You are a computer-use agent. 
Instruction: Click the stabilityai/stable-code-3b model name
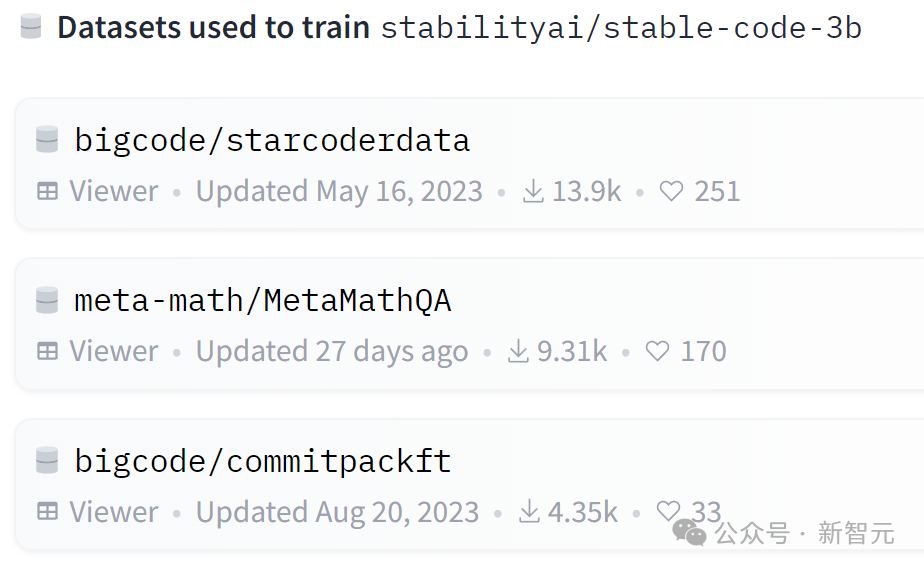point(621,27)
